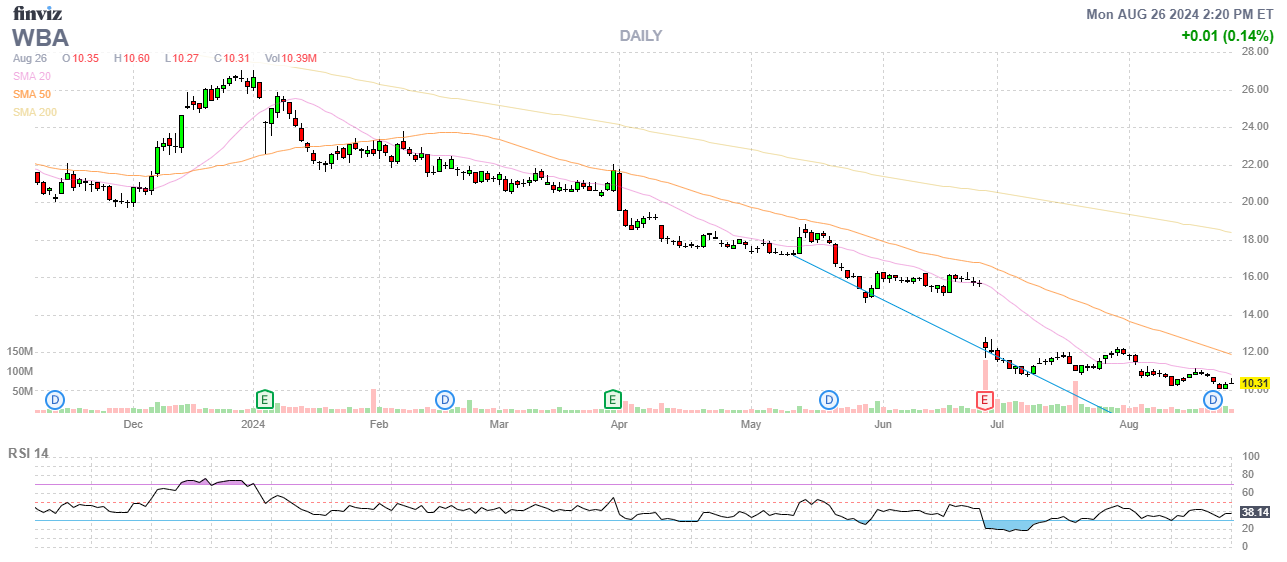This screenshot has width=1287, height=562.
Task: Select the green earnings marker in early January
Action: (x=265, y=400)
